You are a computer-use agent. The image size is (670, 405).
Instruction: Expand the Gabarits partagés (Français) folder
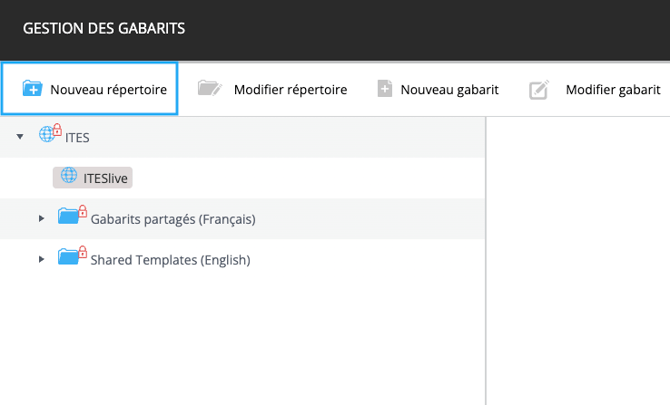41,218
